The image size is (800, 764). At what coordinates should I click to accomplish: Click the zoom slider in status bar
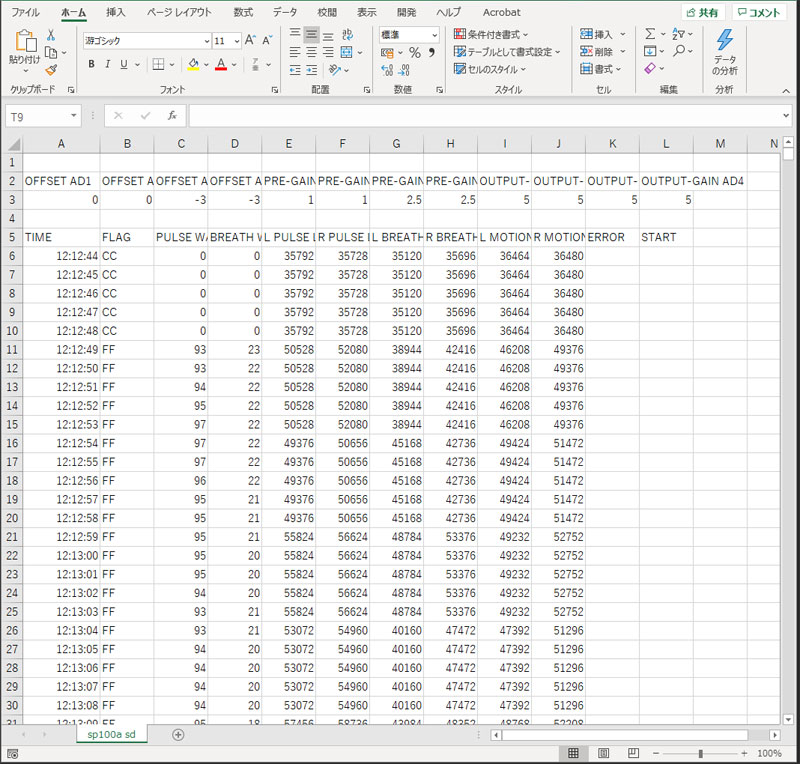700,753
